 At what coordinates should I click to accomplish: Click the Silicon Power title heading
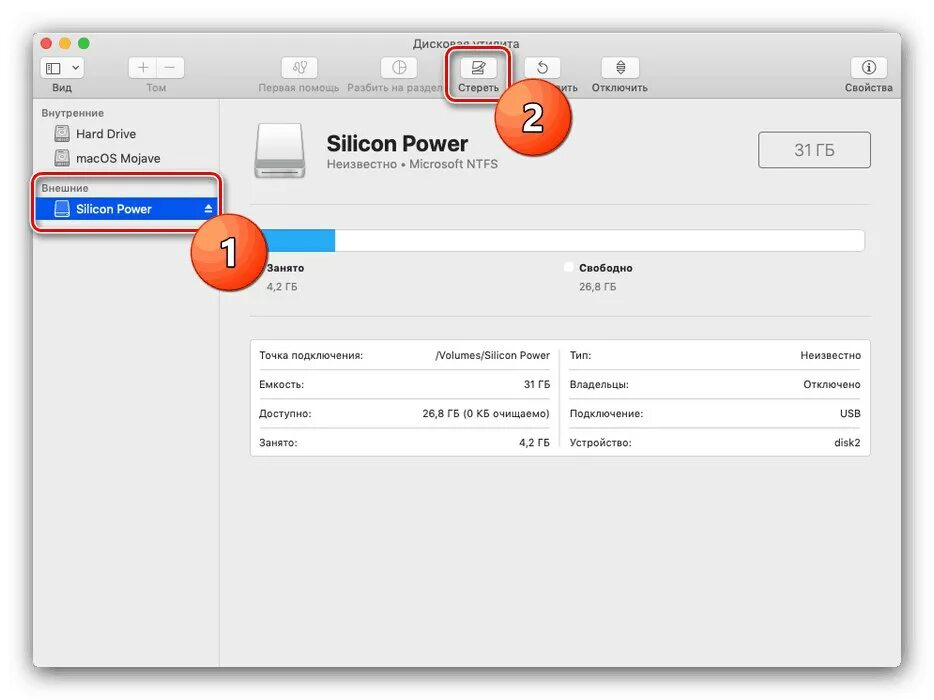[397, 144]
